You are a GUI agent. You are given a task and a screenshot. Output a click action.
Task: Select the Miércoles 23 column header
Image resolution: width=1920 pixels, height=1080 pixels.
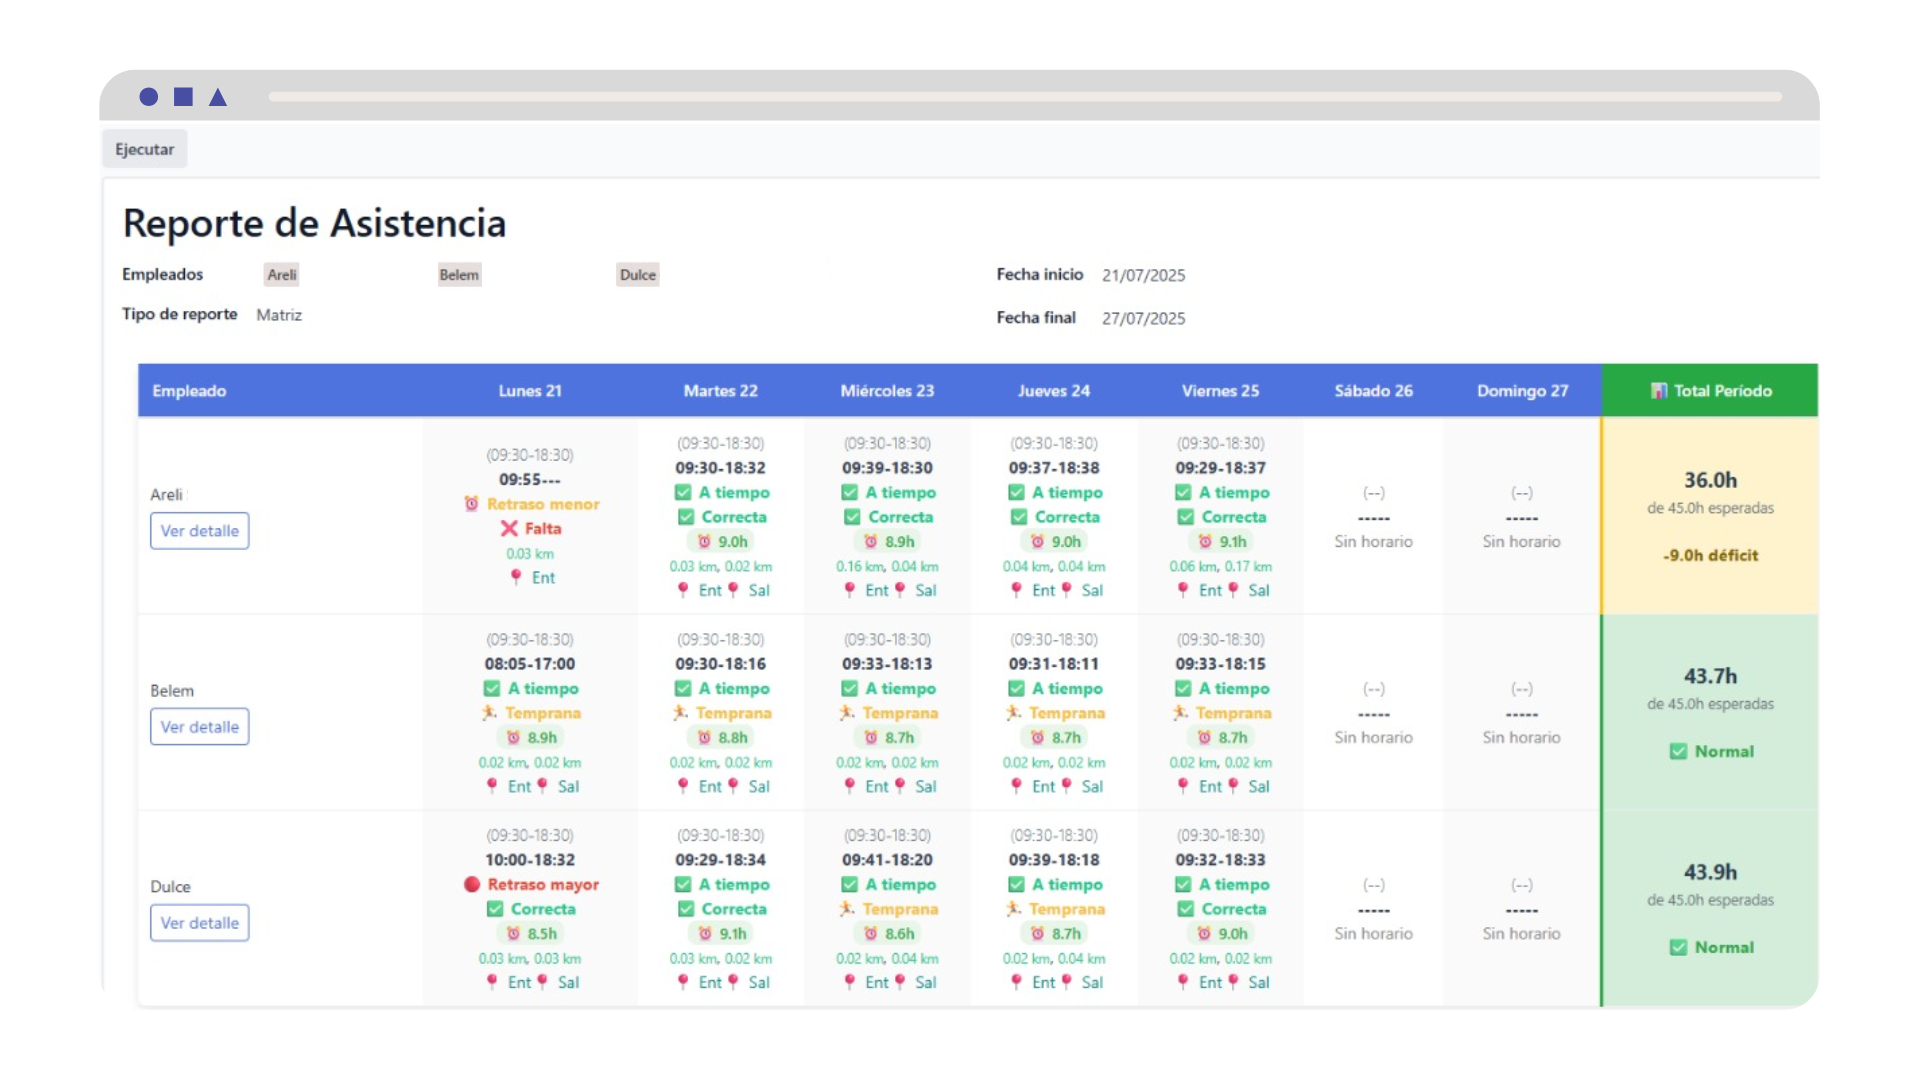pos(887,390)
